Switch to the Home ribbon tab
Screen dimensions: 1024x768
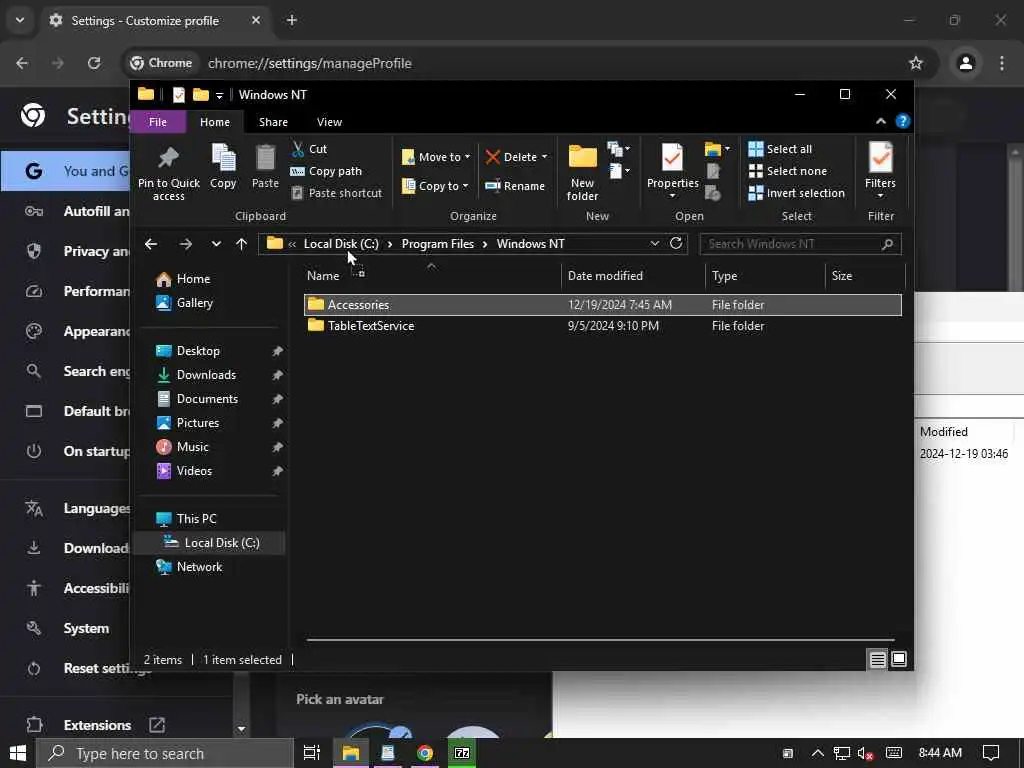(215, 122)
